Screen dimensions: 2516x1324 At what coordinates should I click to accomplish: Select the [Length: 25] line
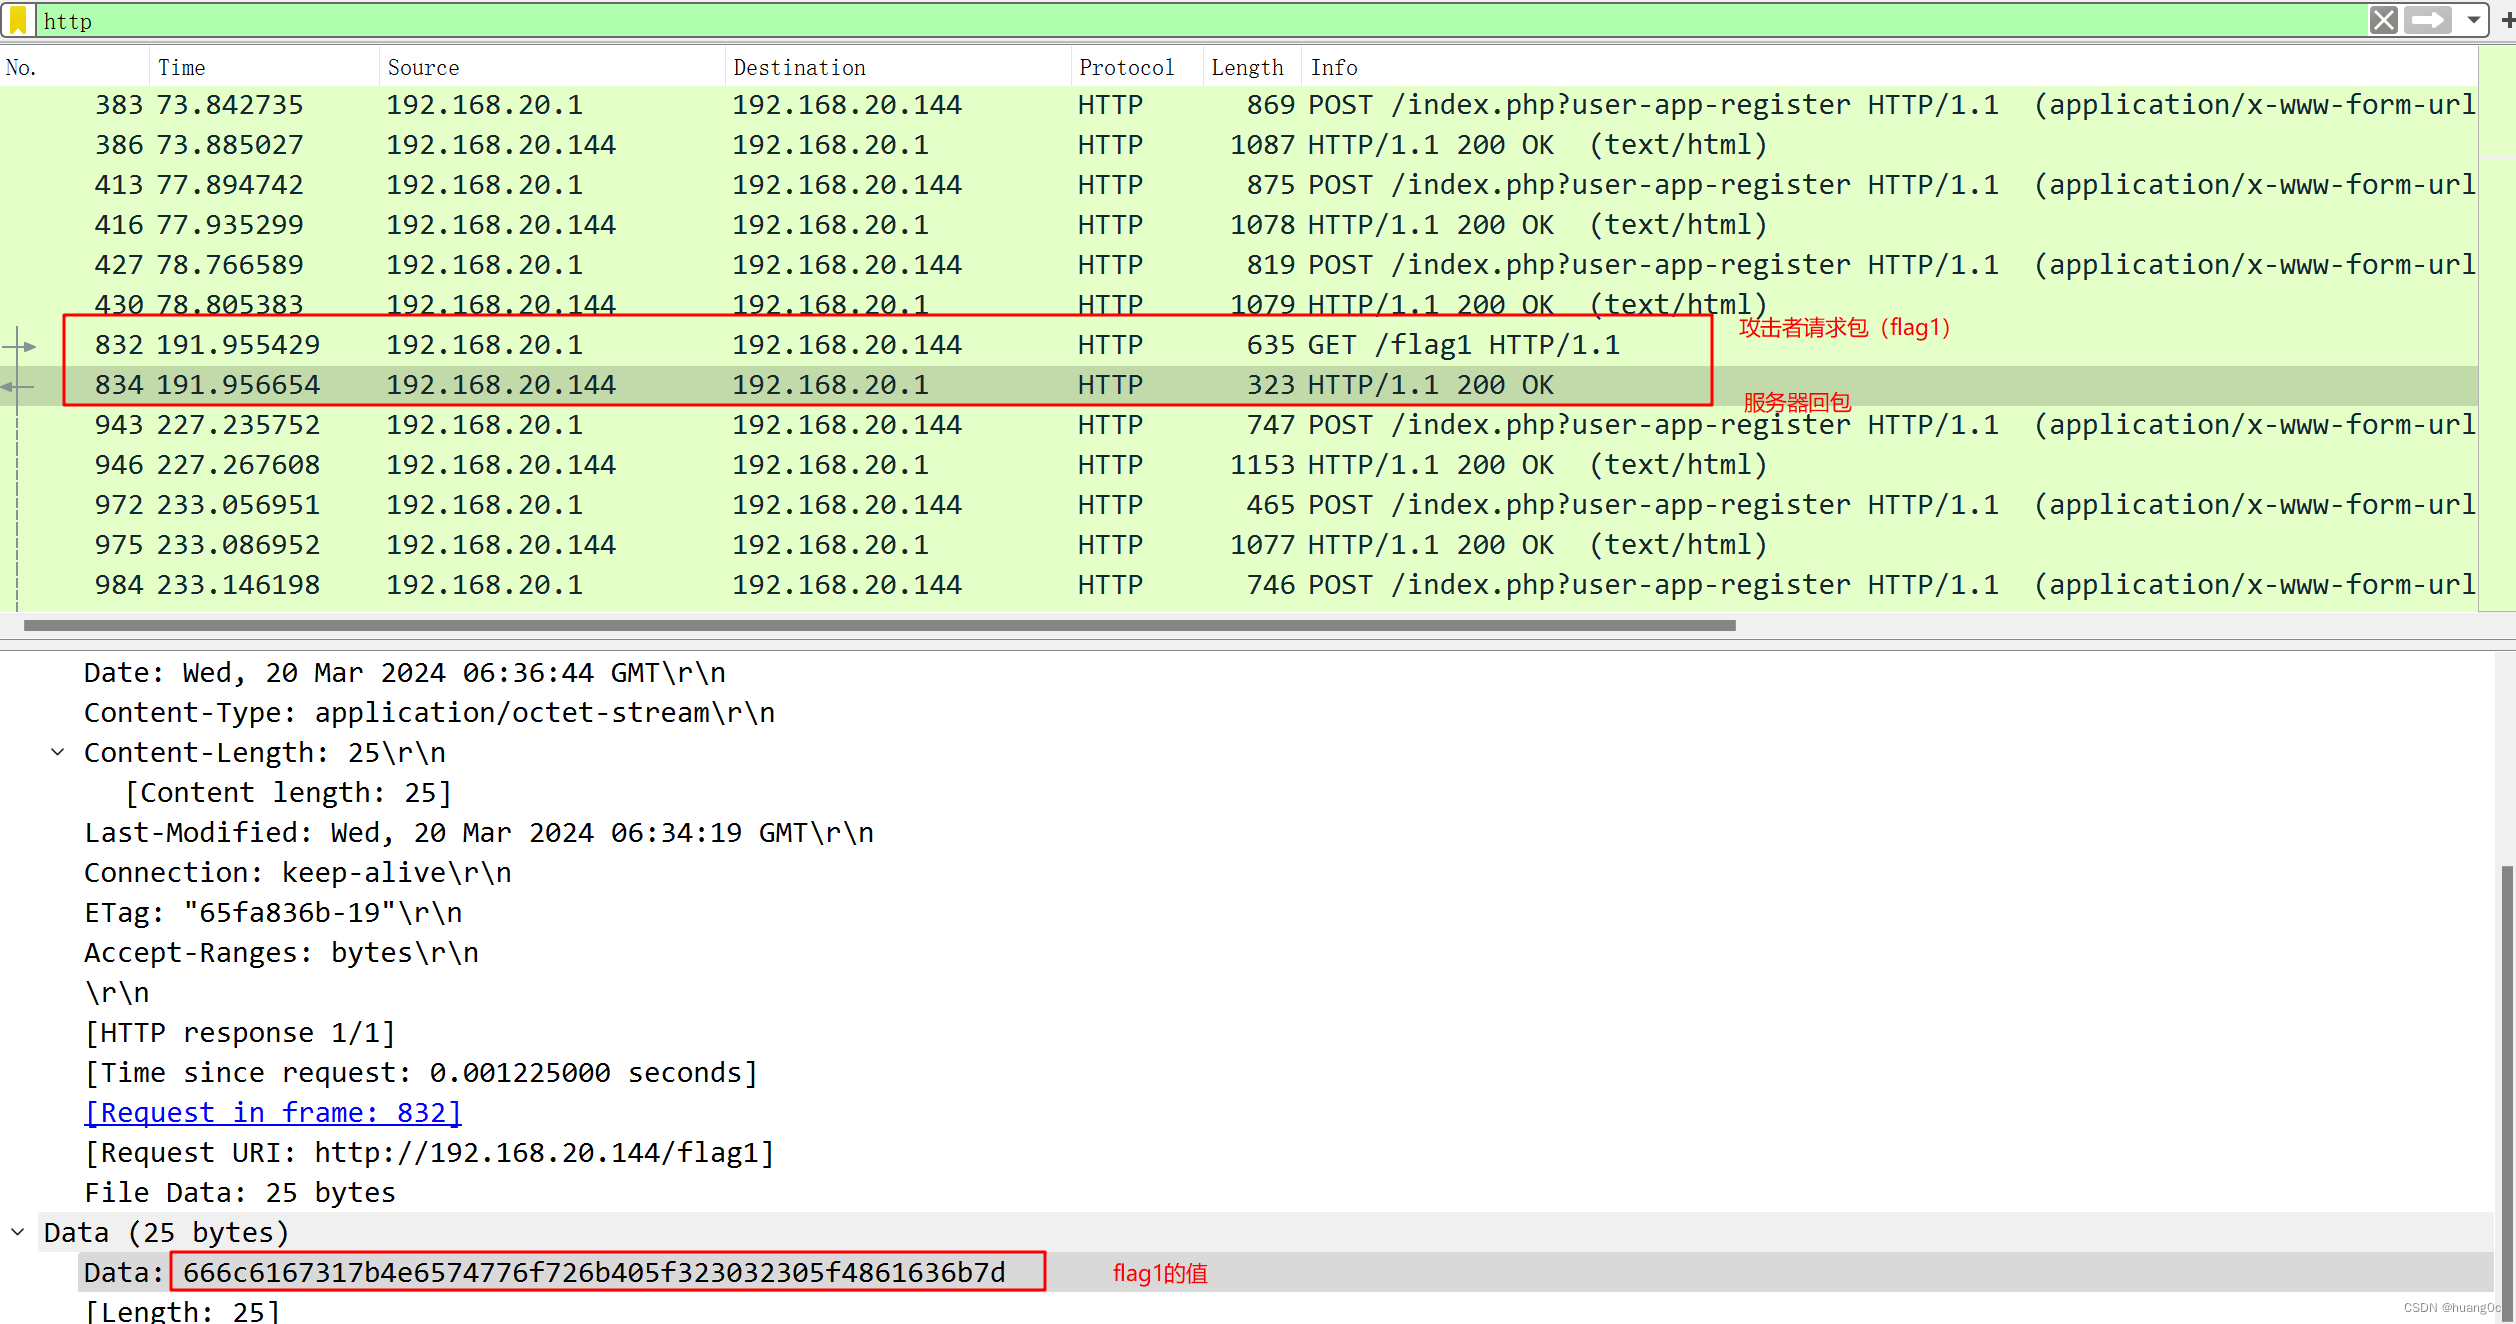click(x=182, y=1311)
